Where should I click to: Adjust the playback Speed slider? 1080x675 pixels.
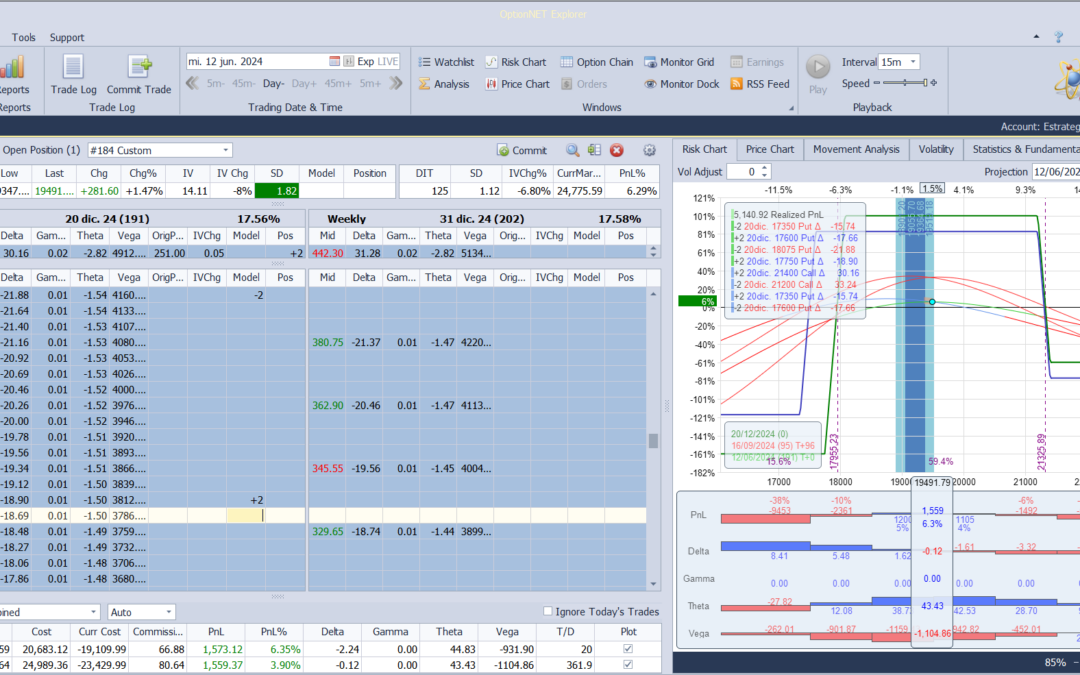[x=905, y=83]
